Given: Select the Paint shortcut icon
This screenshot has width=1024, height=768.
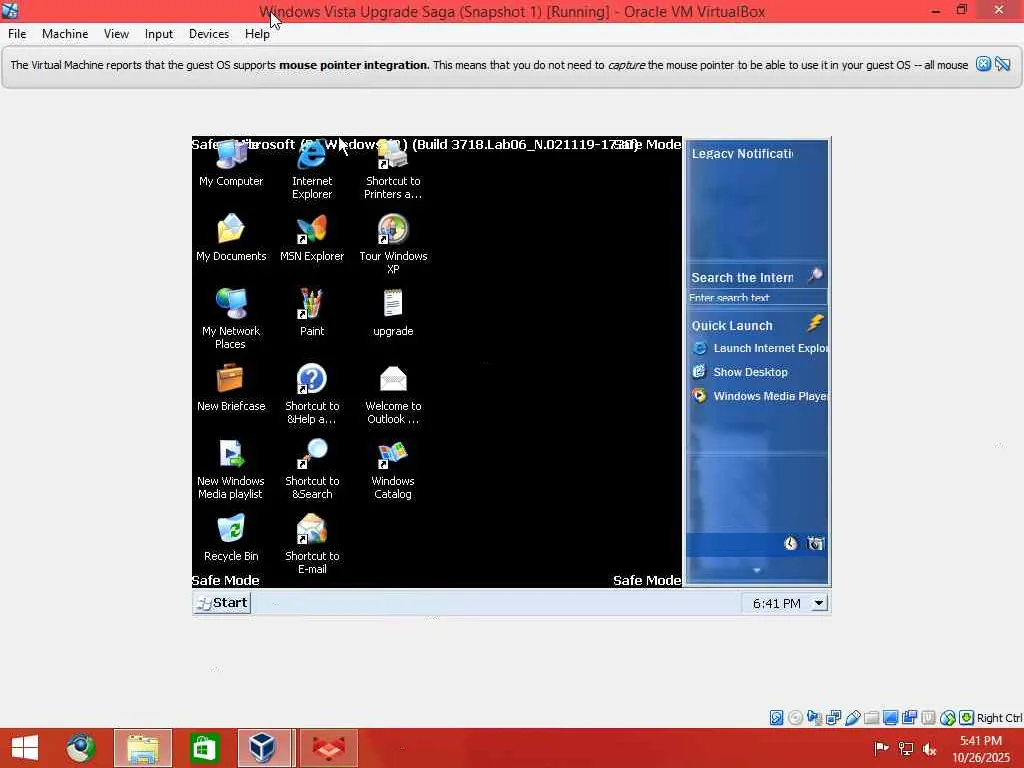Looking at the screenshot, I should tap(312, 313).
